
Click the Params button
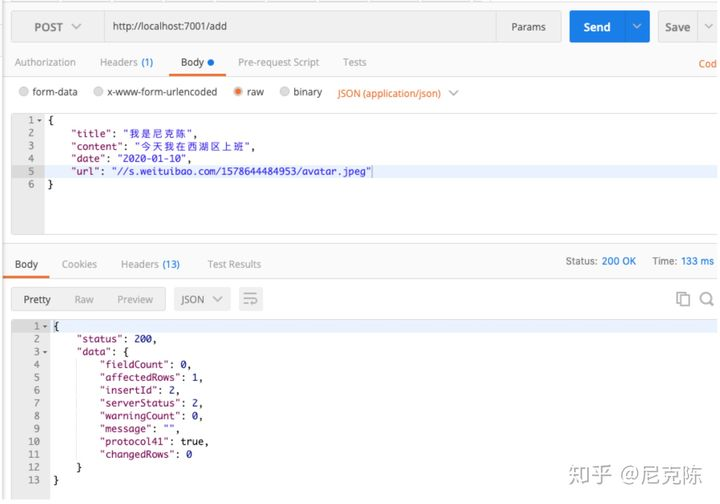[529, 27]
